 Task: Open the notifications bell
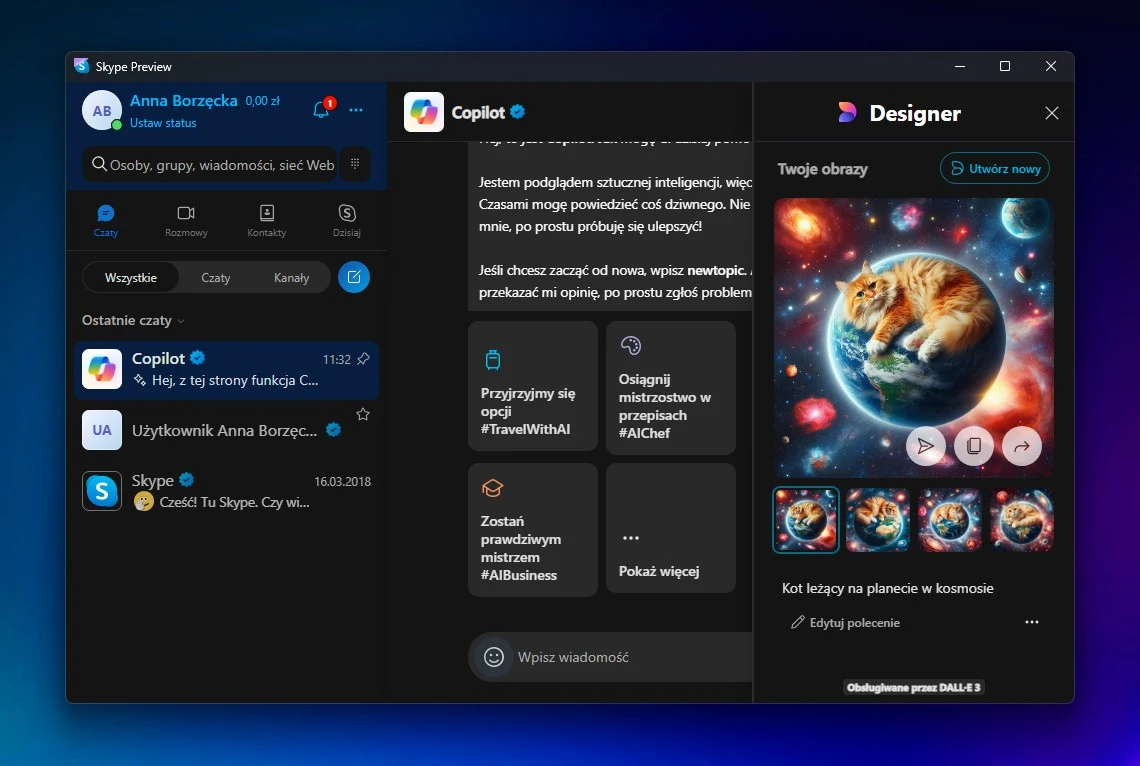coord(322,108)
